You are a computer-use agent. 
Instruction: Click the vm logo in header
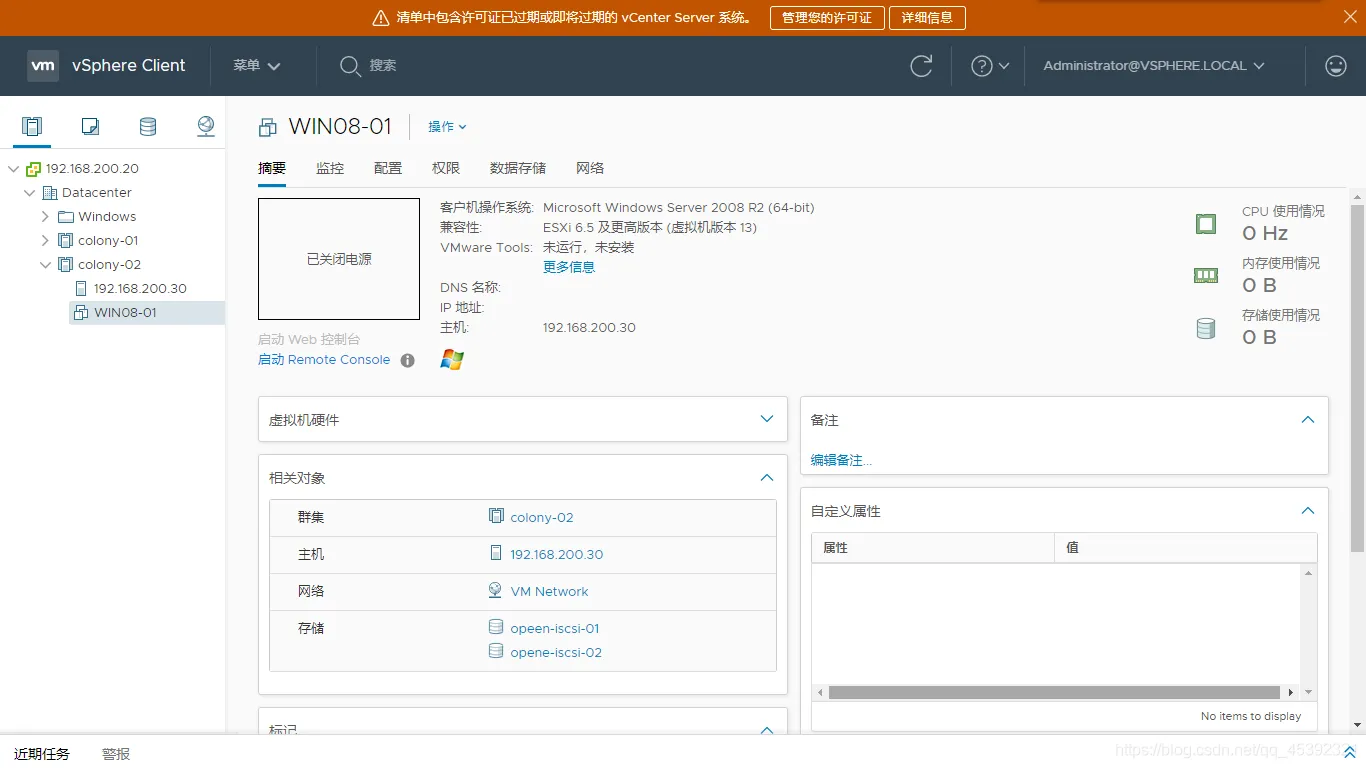(x=43, y=66)
